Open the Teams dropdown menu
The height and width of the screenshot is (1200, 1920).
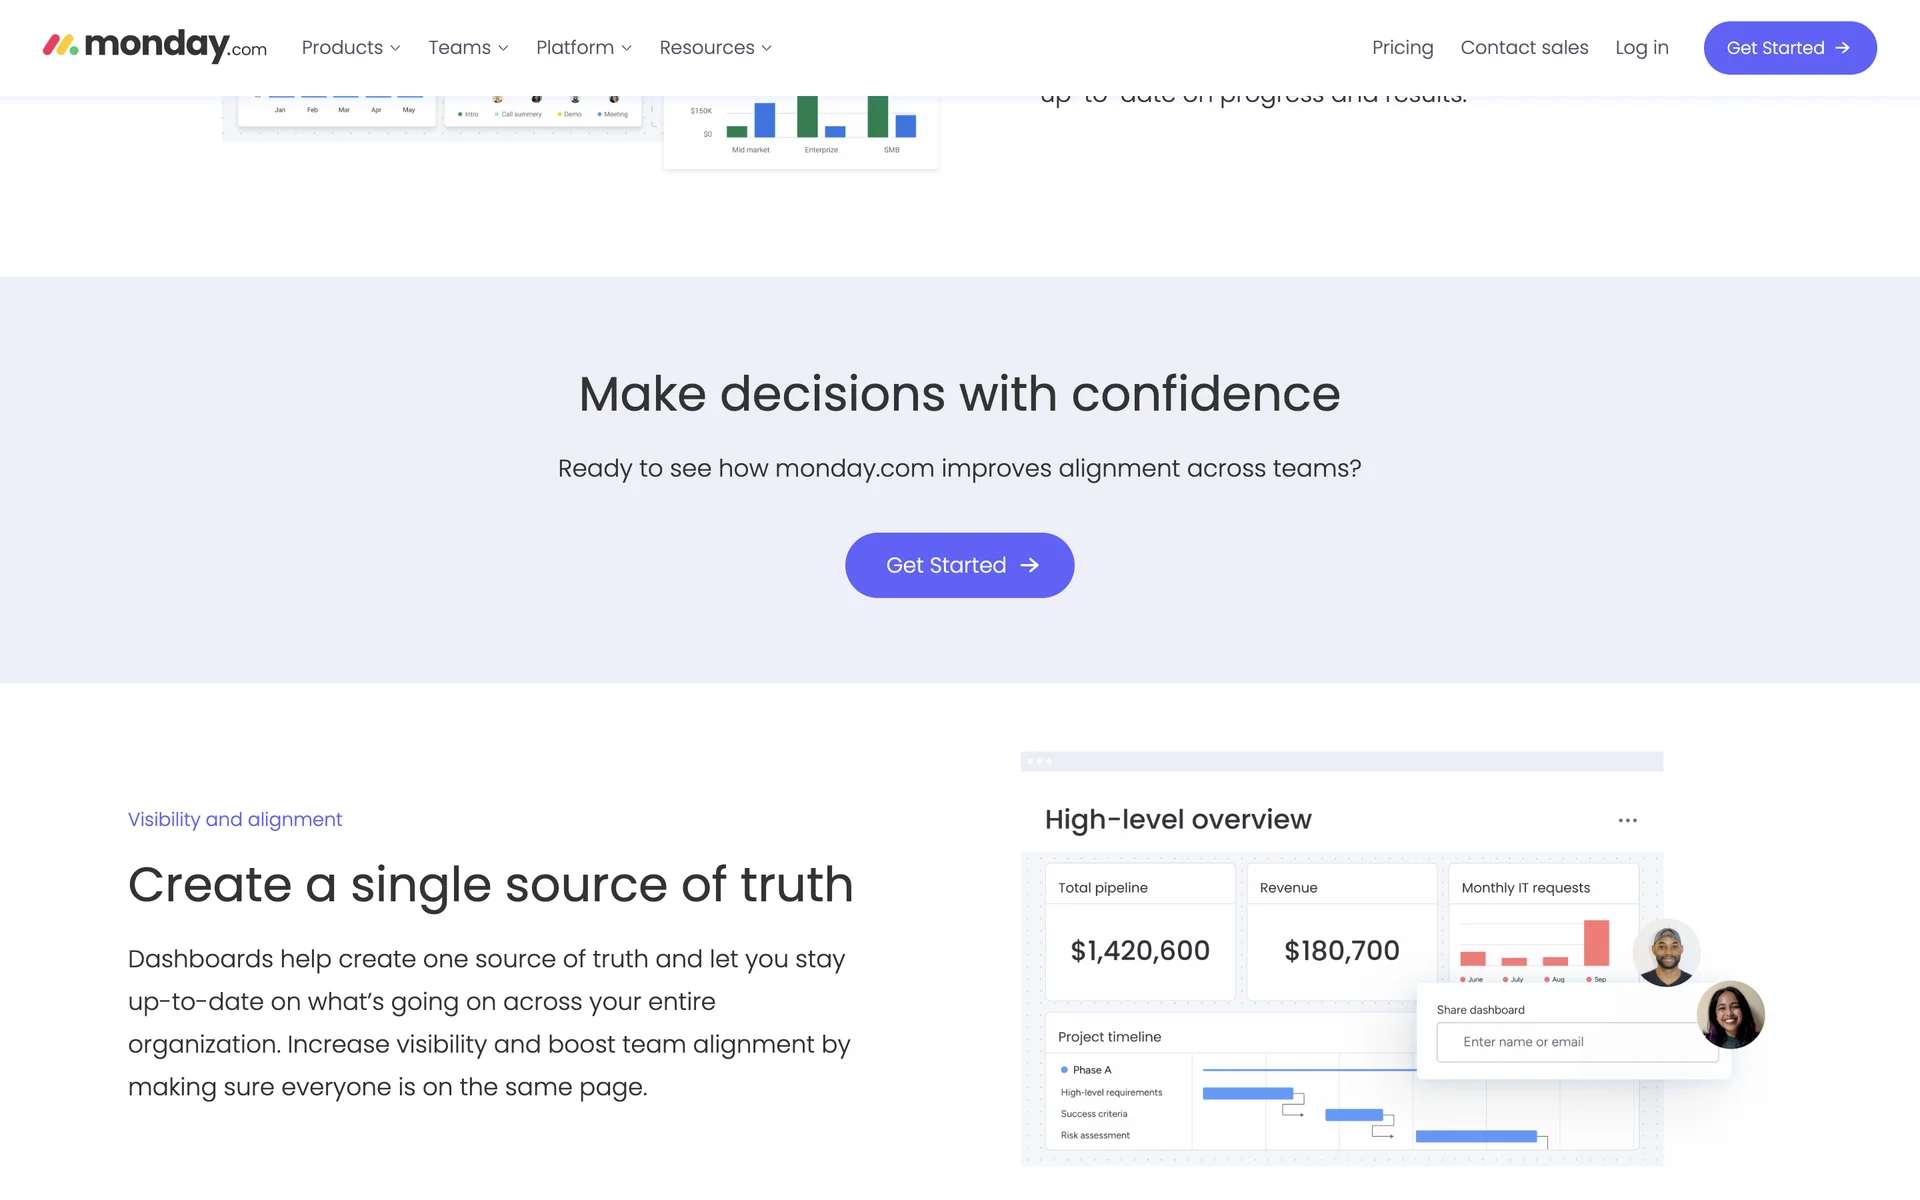tap(468, 48)
